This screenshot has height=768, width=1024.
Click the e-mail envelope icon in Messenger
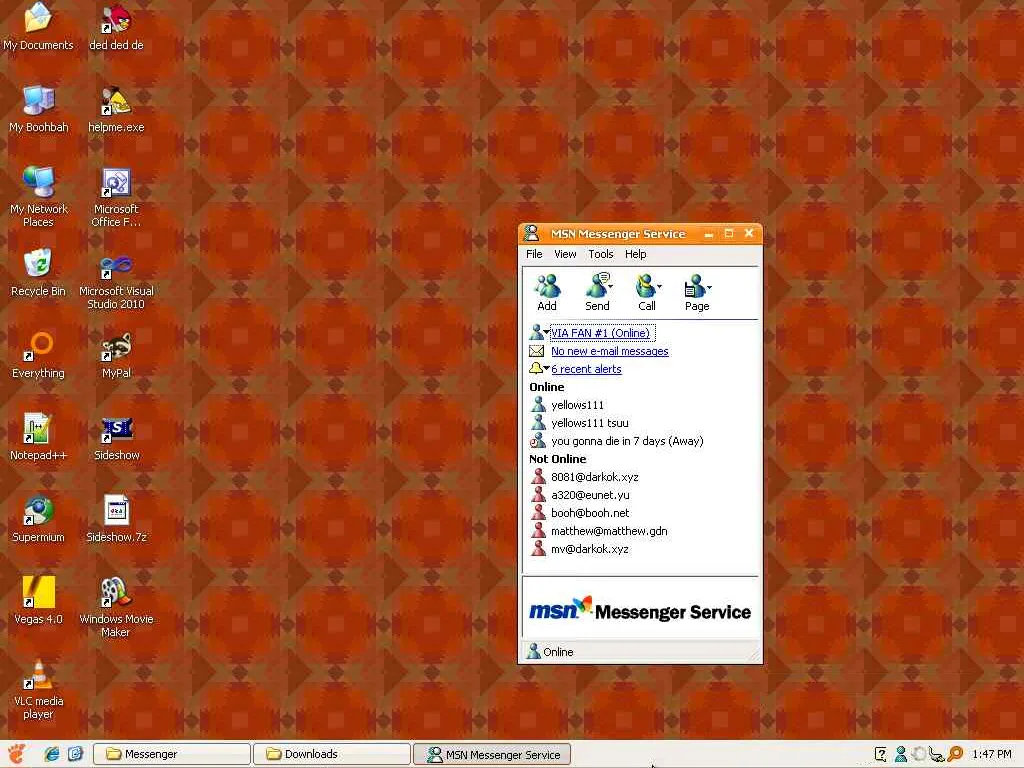[537, 351]
